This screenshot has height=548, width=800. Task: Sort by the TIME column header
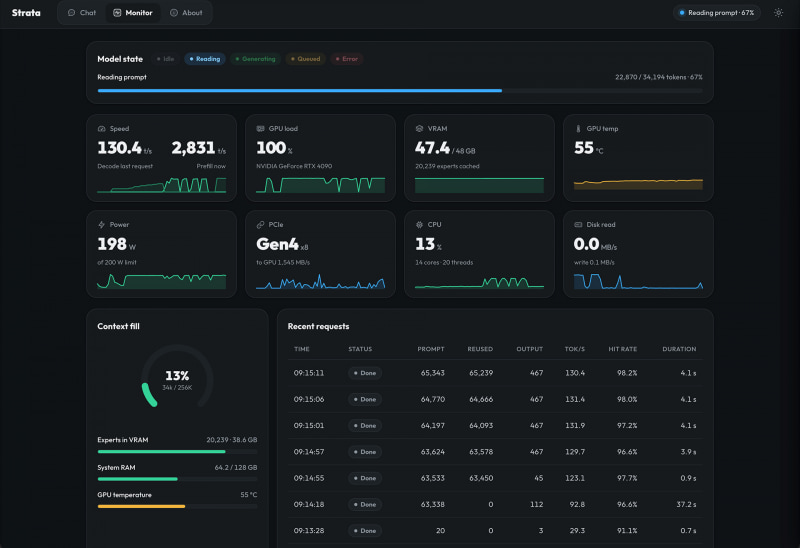[x=302, y=349]
